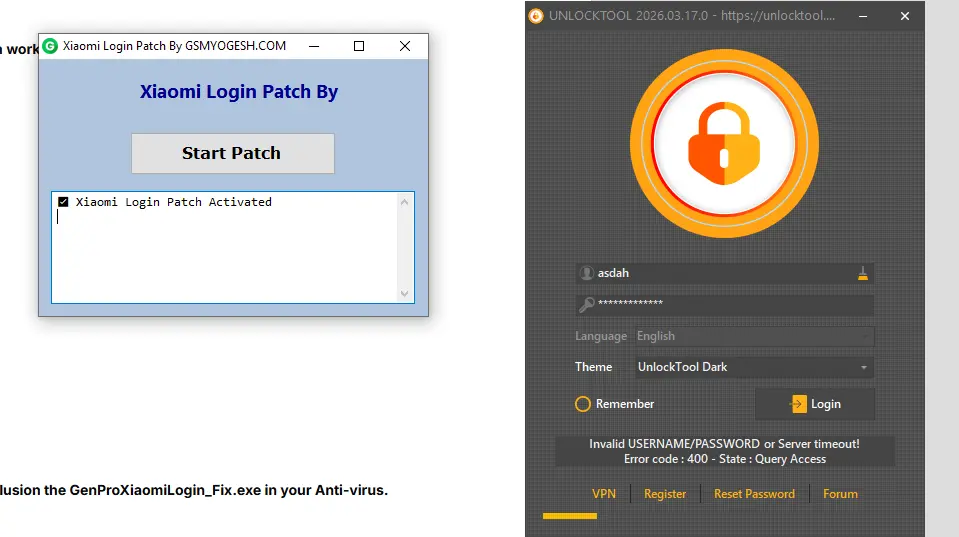Open the Language dropdown showing English
This screenshot has height=537, width=959.
pyautogui.click(x=754, y=336)
